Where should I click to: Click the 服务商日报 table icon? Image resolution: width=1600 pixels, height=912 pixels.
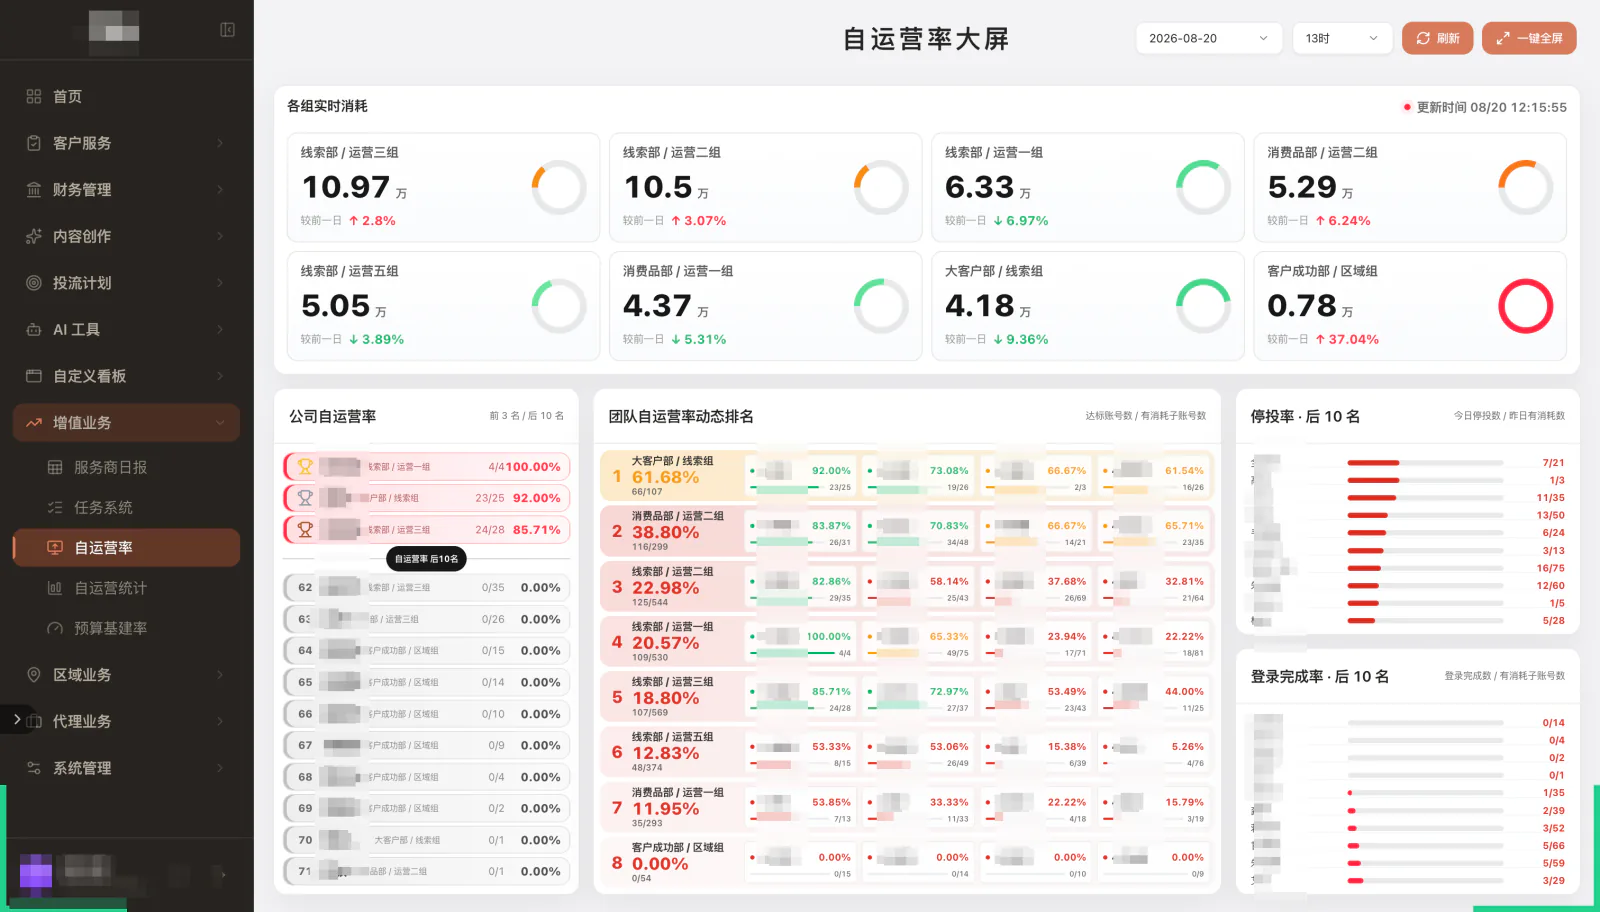[x=55, y=467]
